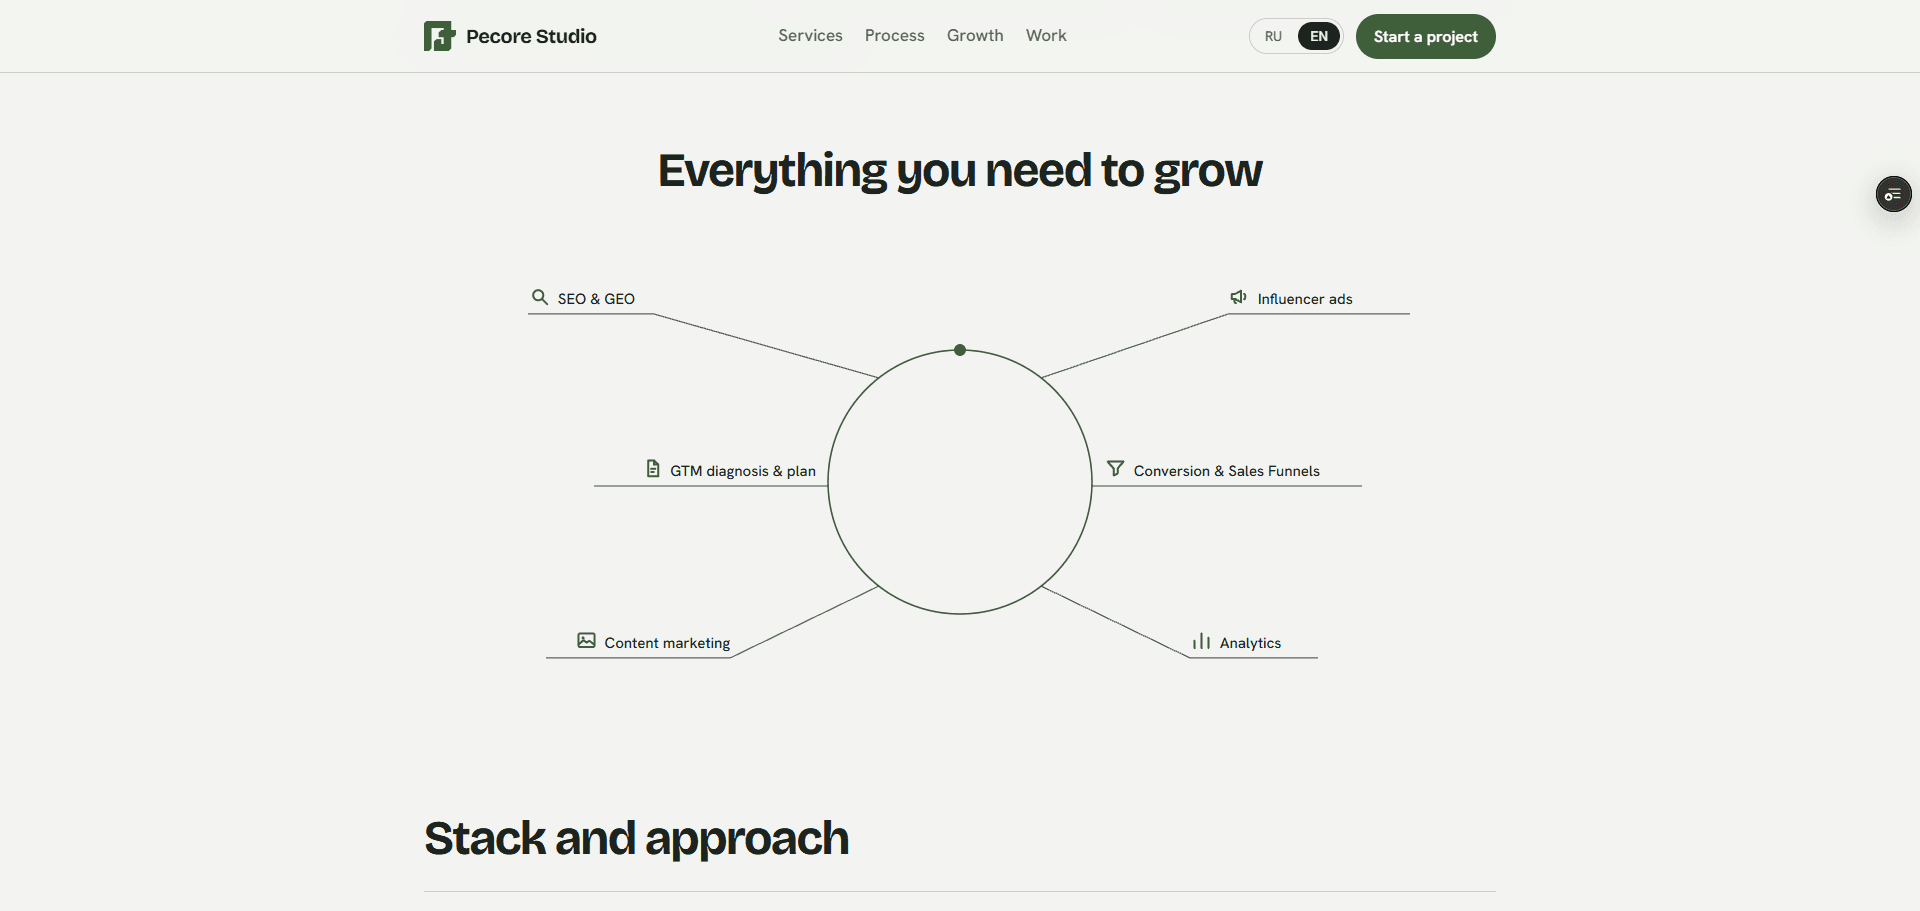Click the funnel icon beside Conversion & Sales Funnels
The width and height of the screenshot is (1920, 911).
(x=1115, y=468)
